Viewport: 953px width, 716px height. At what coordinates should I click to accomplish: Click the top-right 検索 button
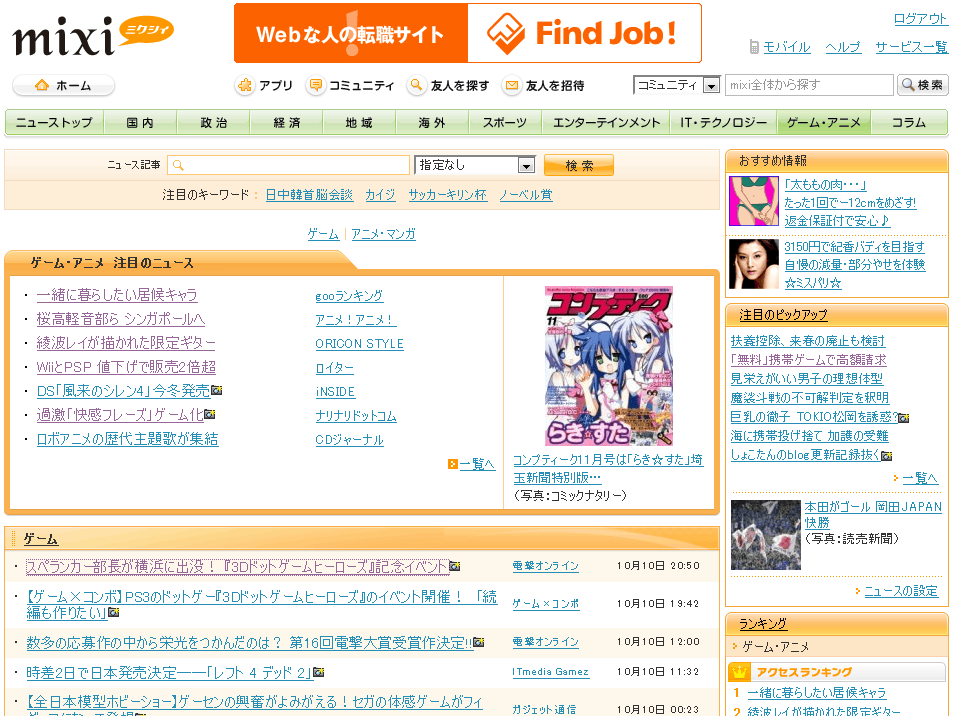tap(922, 85)
